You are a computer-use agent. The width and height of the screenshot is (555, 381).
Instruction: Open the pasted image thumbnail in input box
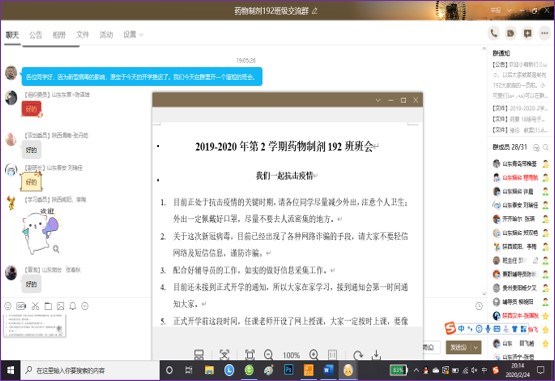34,325
